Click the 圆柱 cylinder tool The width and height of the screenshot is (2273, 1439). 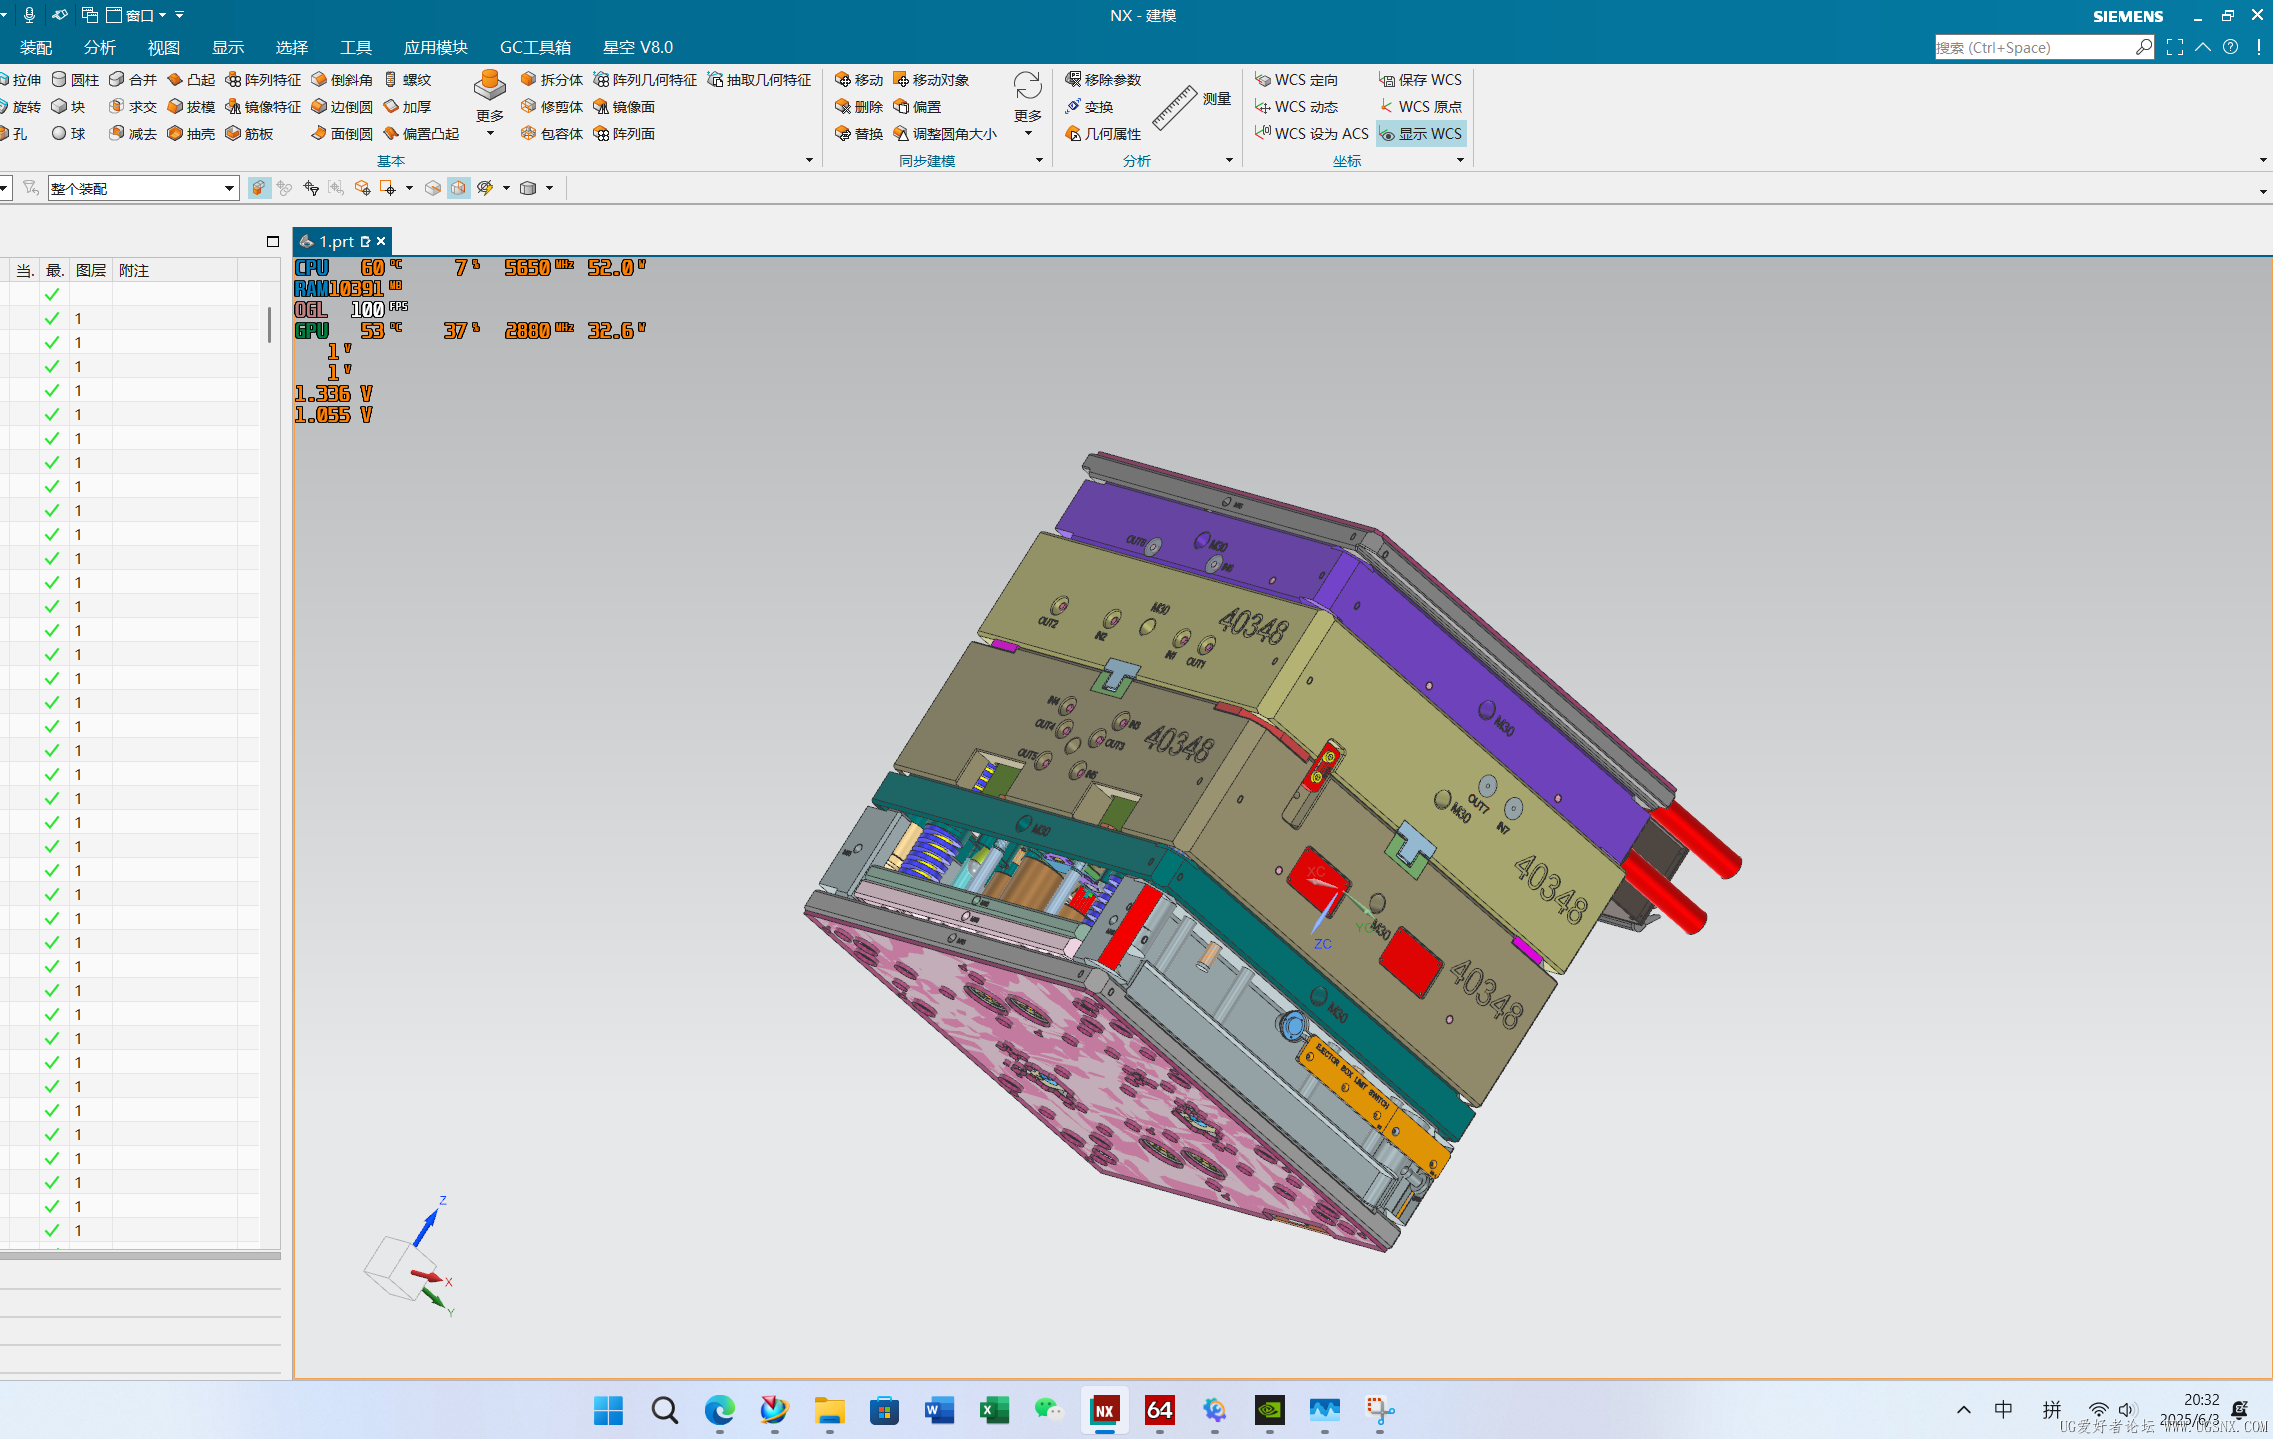coord(76,80)
